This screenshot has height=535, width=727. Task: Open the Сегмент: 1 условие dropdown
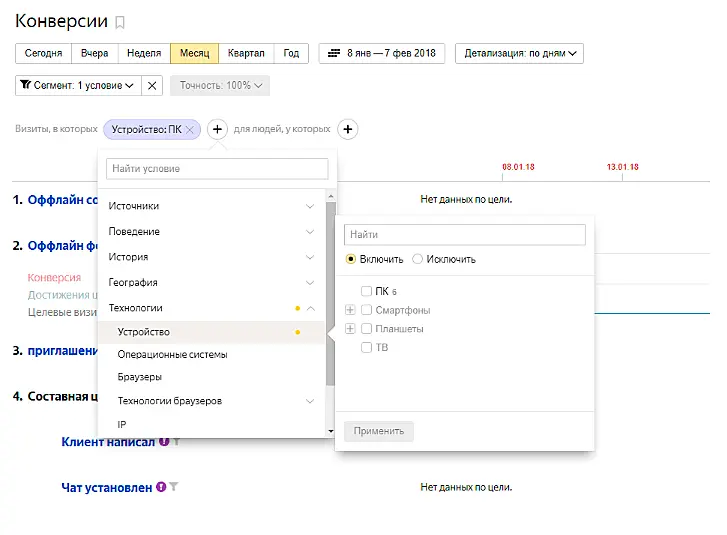[x=78, y=86]
